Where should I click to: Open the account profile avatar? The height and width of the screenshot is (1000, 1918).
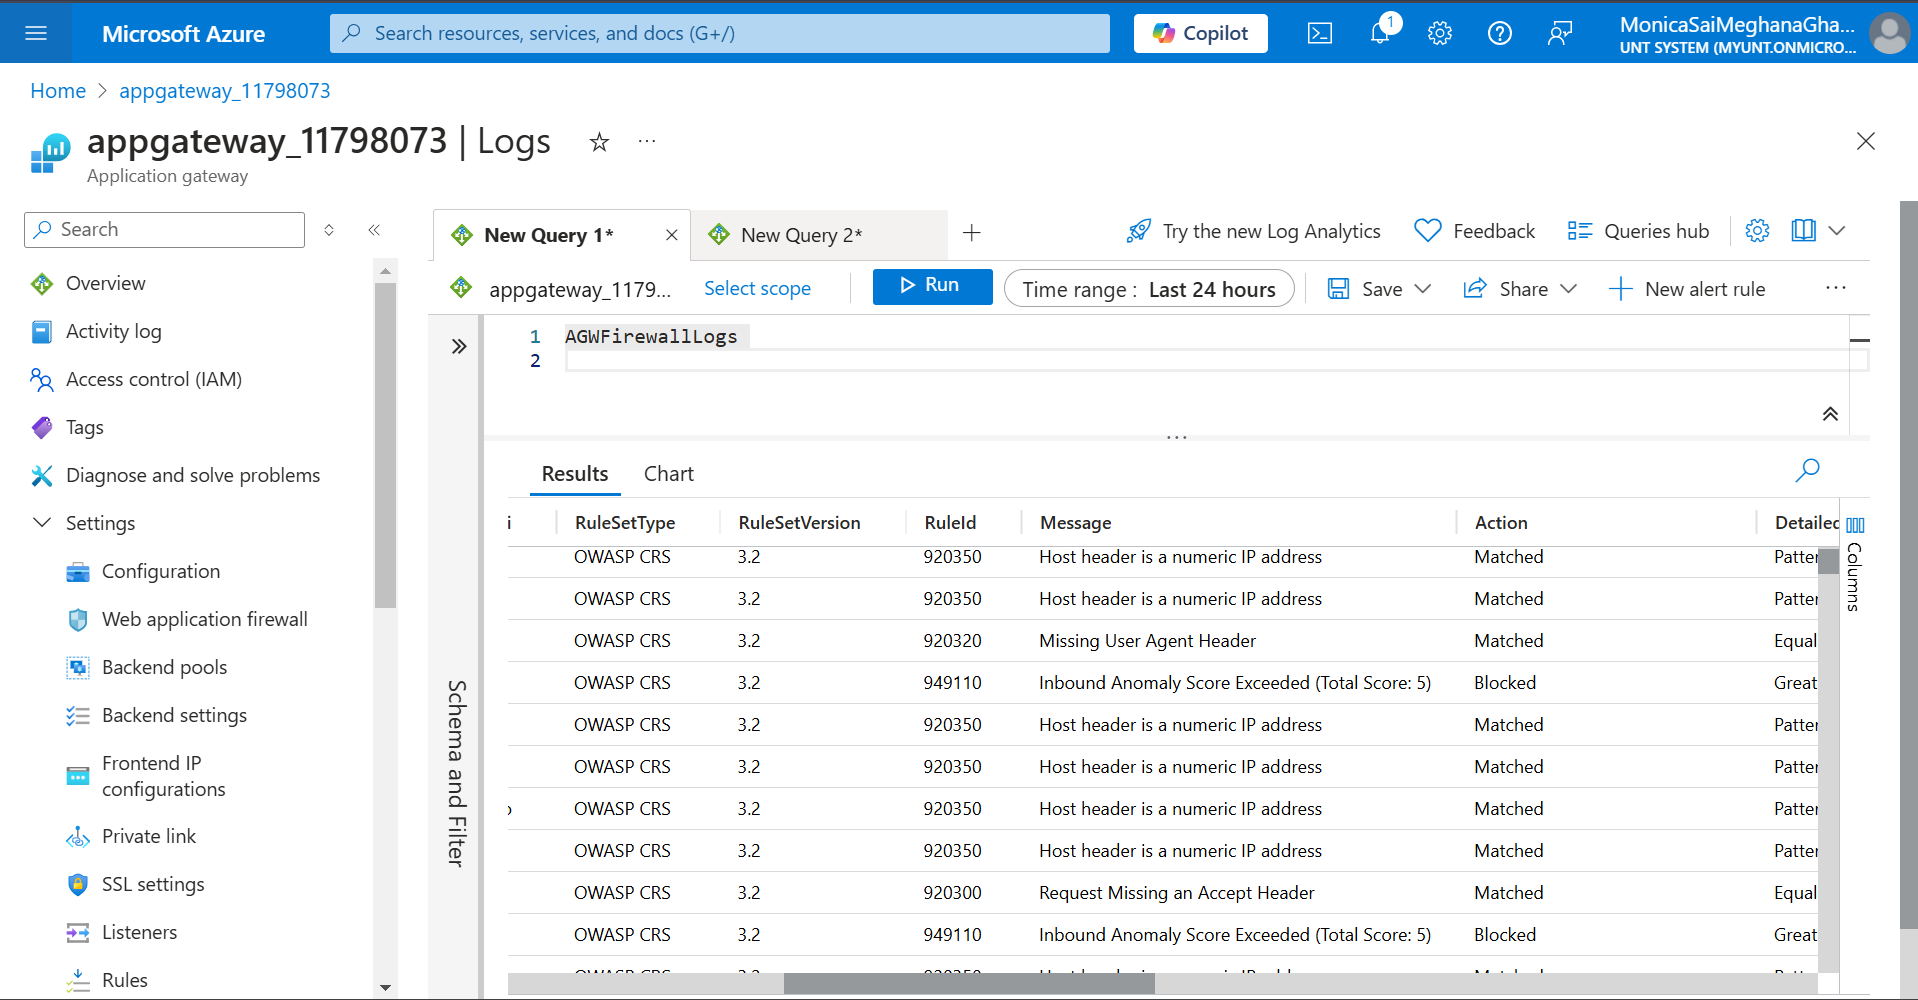(x=1889, y=33)
